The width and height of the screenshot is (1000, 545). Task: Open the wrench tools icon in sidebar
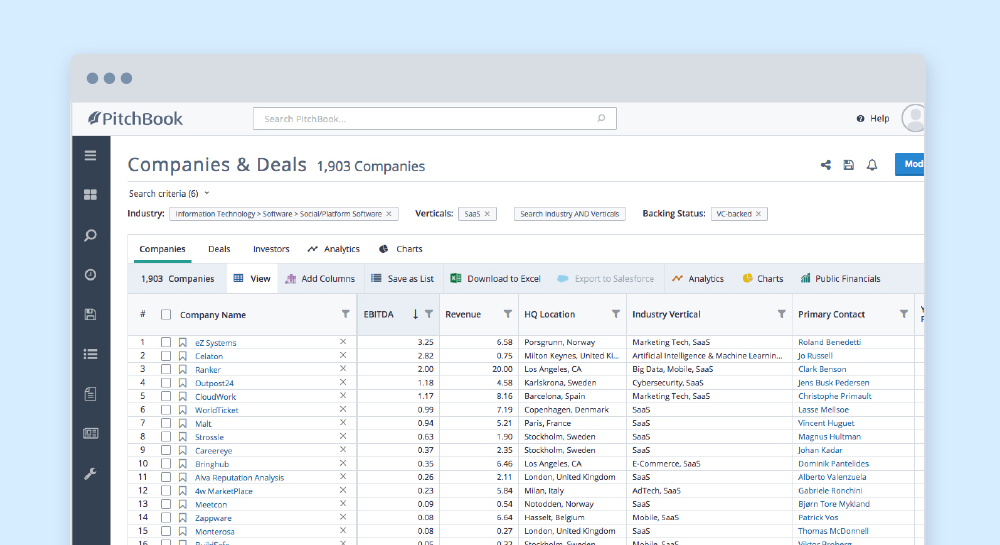(x=91, y=474)
